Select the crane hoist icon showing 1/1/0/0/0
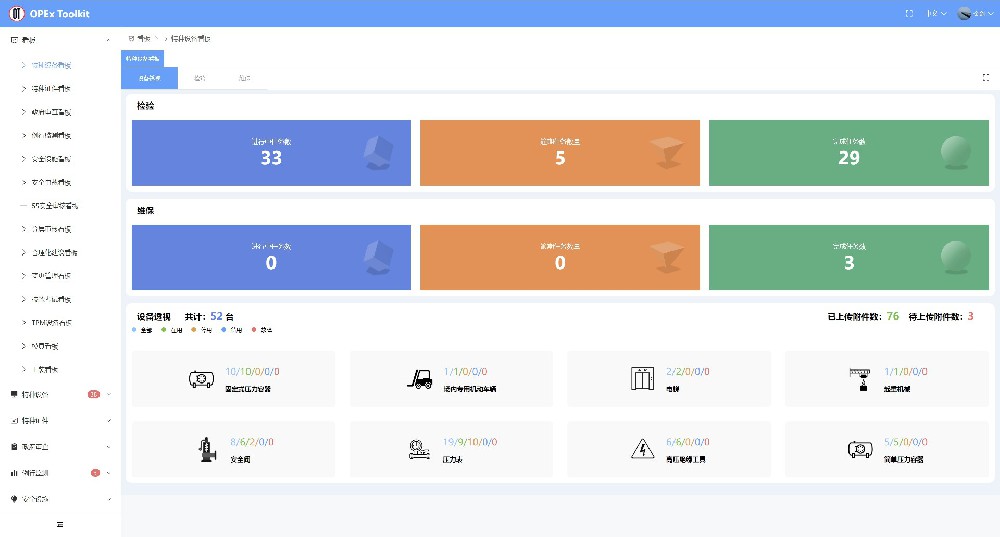Image resolution: width=1000 pixels, height=537 pixels. [x=860, y=379]
